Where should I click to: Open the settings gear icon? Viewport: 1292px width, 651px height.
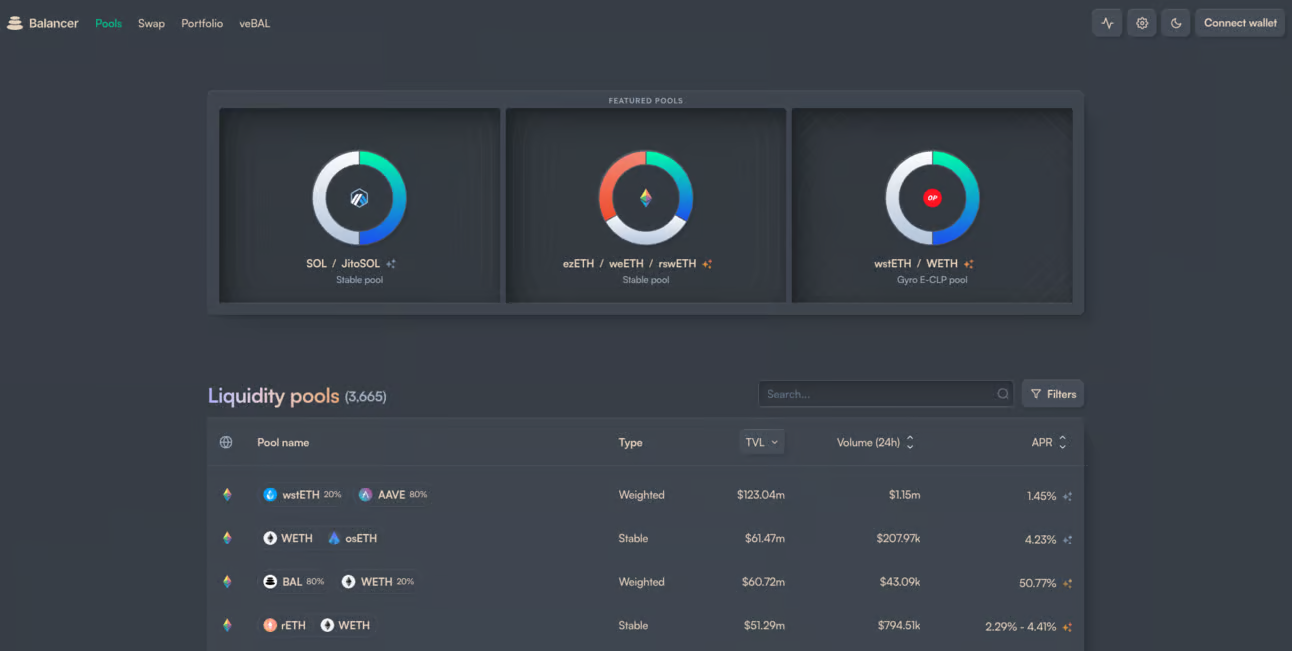[1142, 23]
